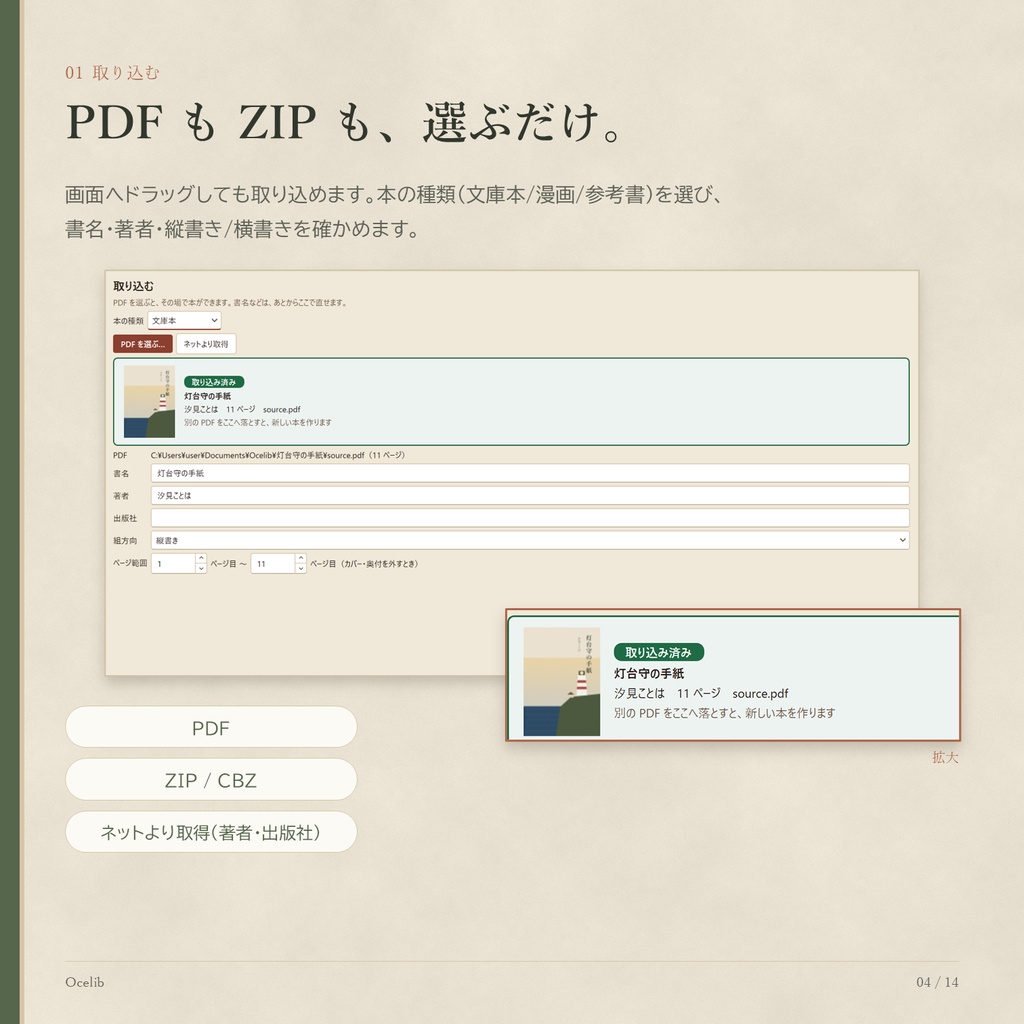Click the start page number field showing 1
1024x1024 pixels.
pos(173,564)
